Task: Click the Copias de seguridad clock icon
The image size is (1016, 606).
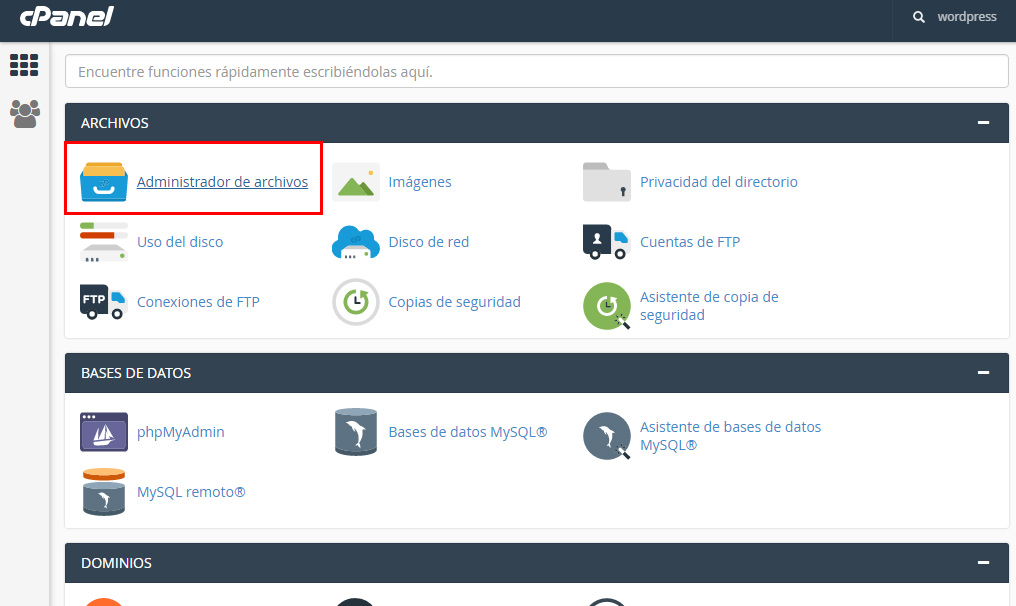Action: pos(356,302)
